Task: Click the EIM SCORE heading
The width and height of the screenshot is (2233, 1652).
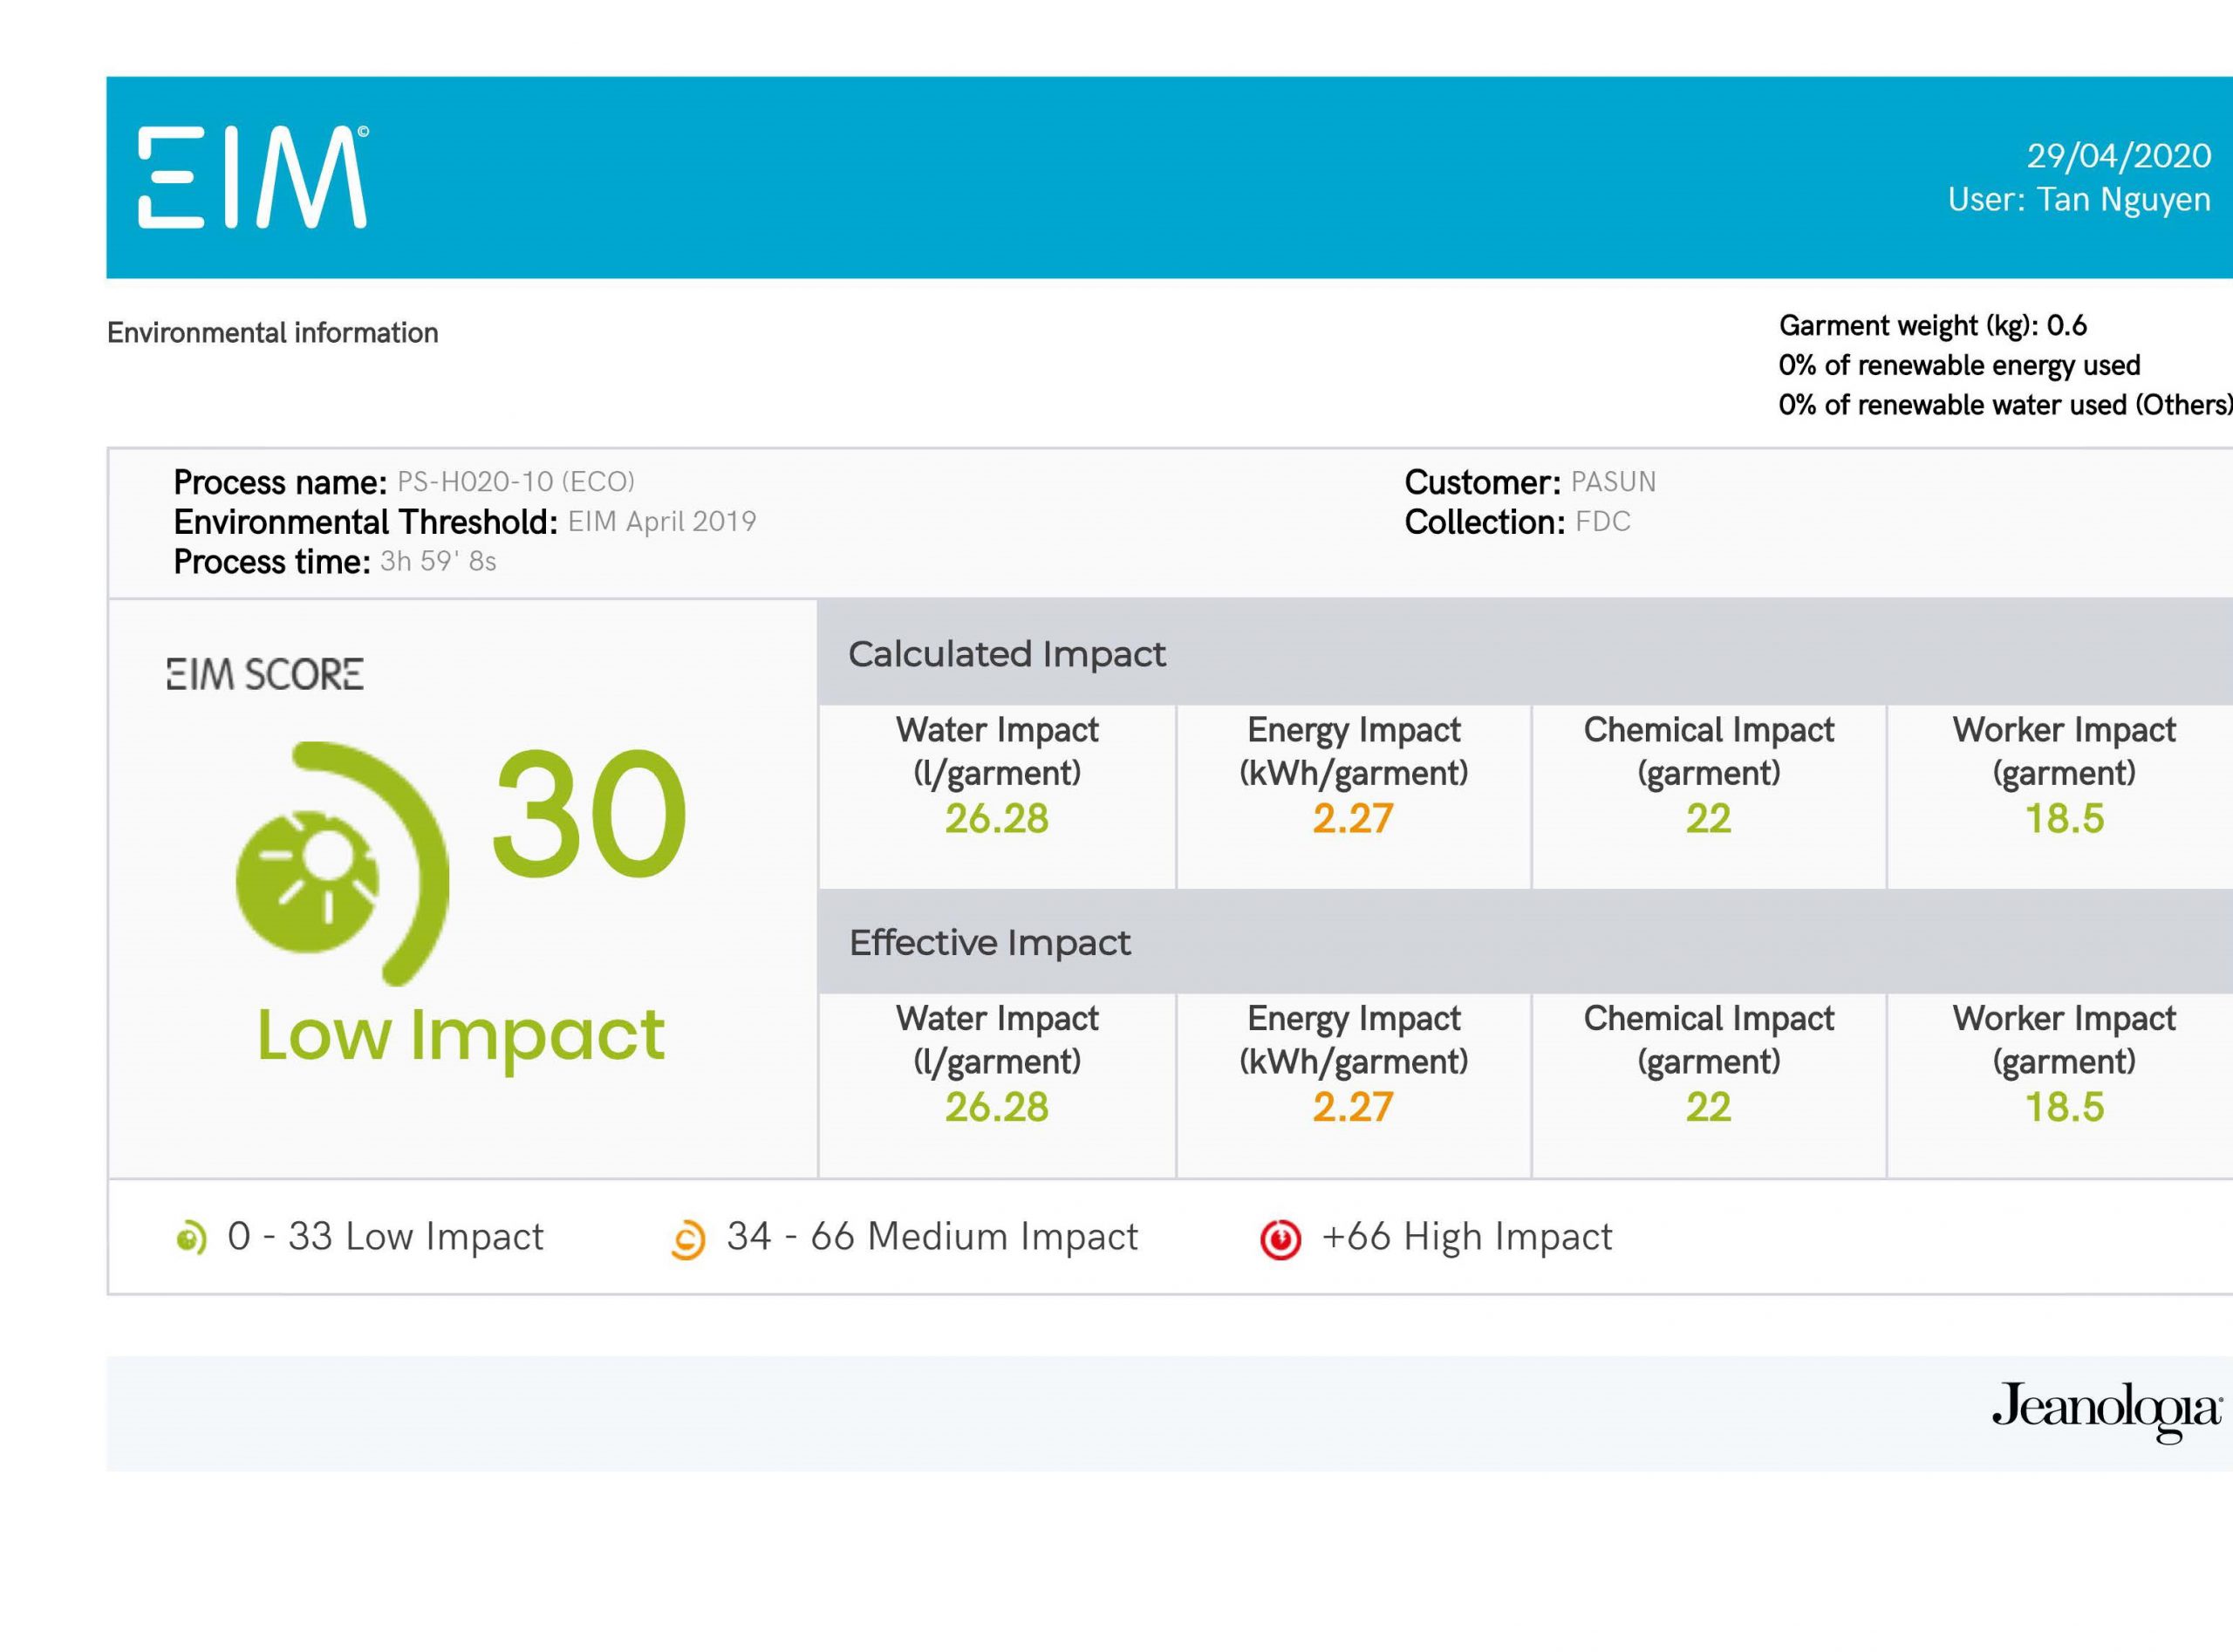Action: 265,674
